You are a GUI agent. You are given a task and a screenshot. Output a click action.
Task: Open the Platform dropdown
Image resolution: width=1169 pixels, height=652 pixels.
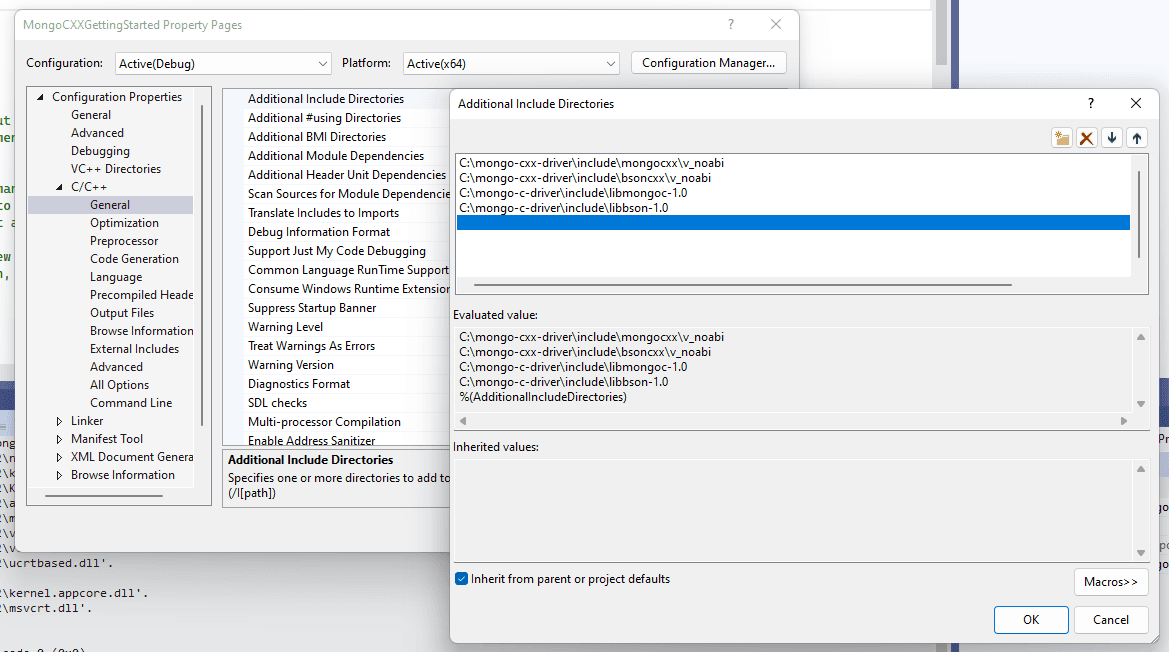pyautogui.click(x=511, y=63)
